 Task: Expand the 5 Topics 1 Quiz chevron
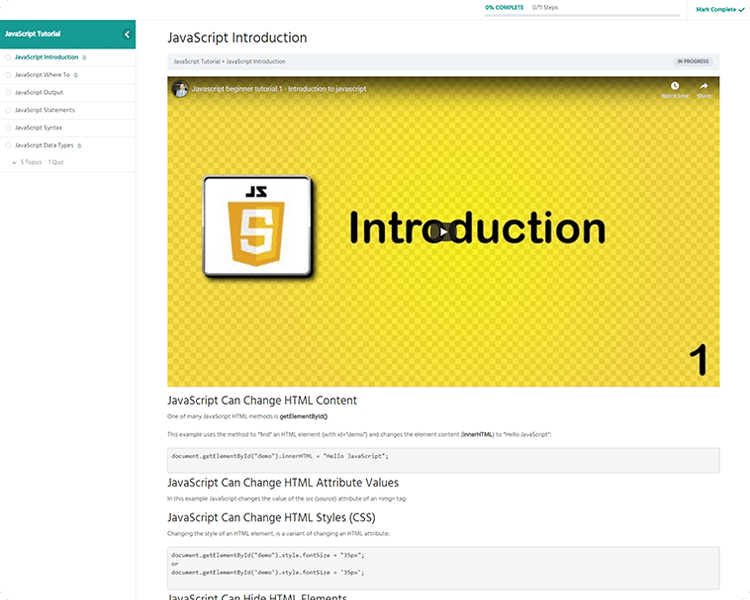[x=14, y=163]
